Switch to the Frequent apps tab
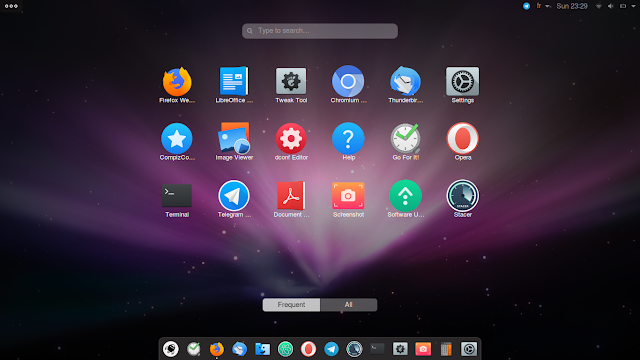The height and width of the screenshot is (360, 640). click(291, 305)
